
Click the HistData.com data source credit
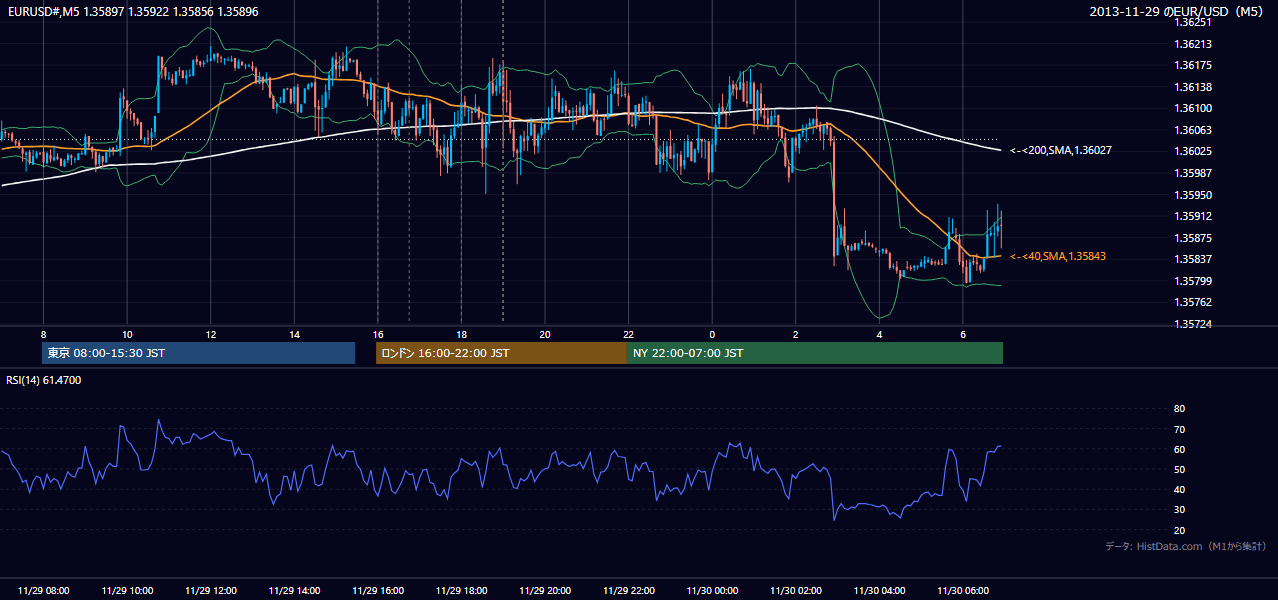(1186, 546)
